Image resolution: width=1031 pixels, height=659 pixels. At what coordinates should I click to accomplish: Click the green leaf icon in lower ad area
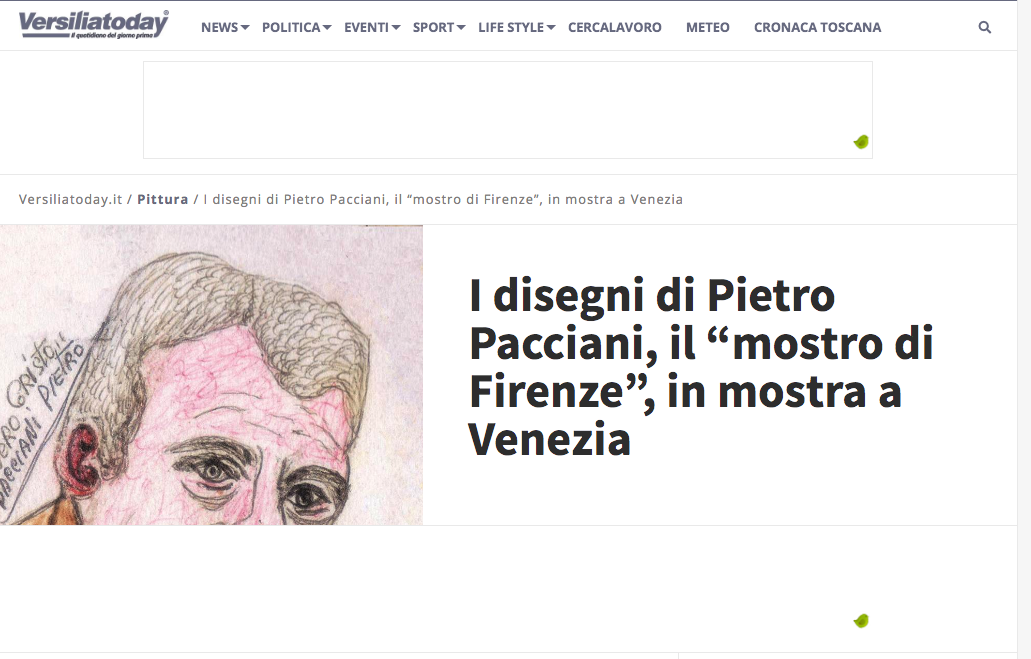click(861, 620)
